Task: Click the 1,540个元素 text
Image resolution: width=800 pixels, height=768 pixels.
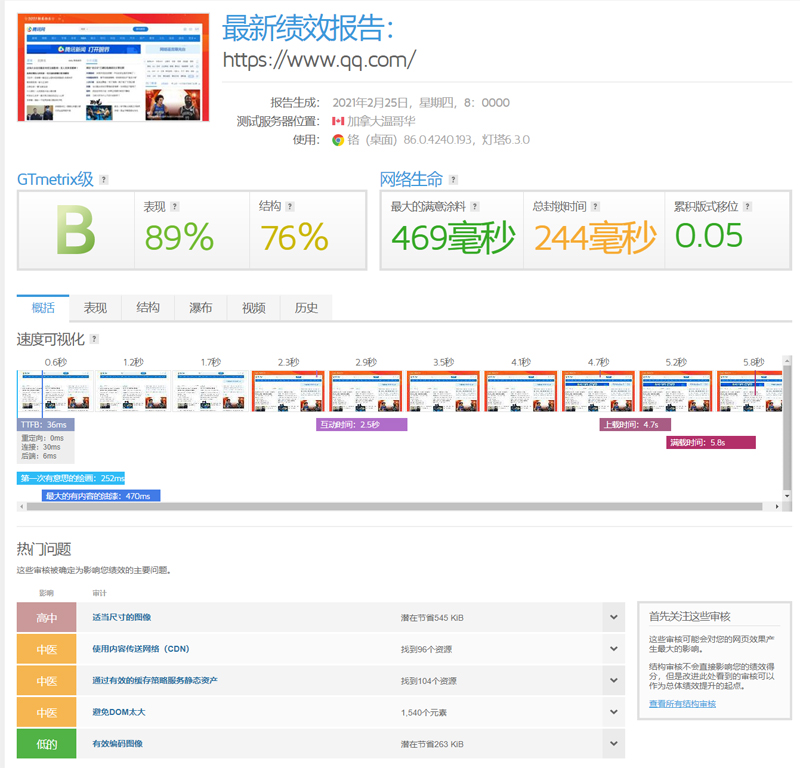Action: click(x=423, y=713)
